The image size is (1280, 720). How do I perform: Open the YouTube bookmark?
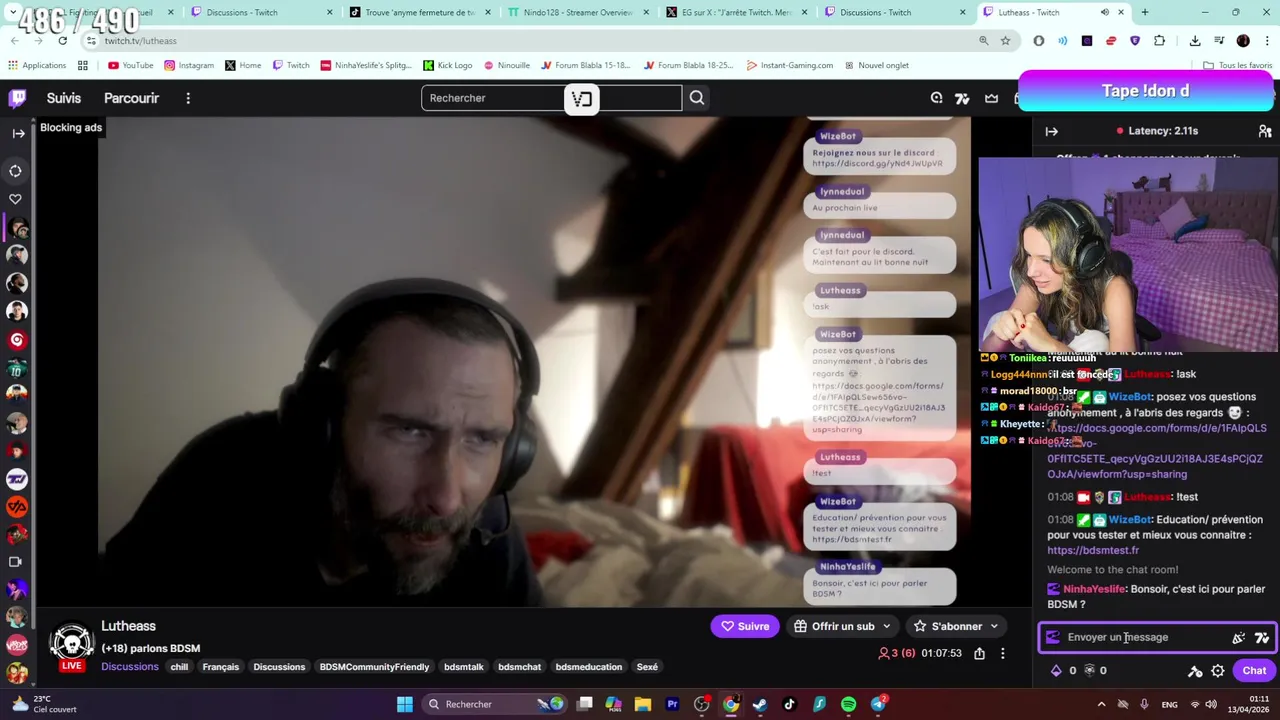(130, 65)
